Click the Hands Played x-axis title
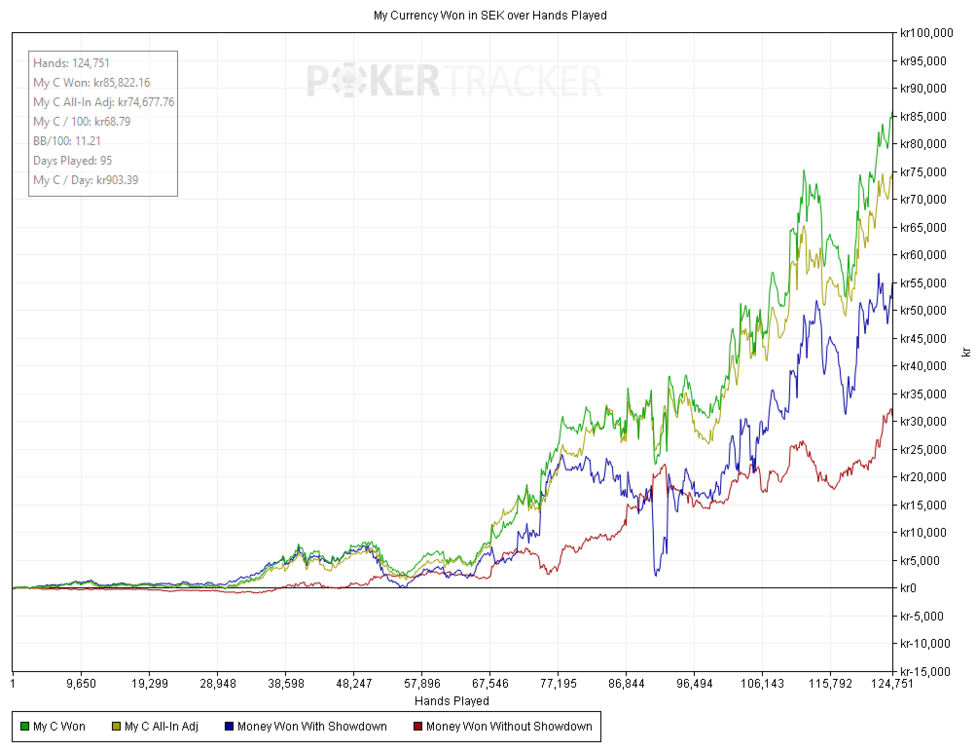The width and height of the screenshot is (976, 750). [x=451, y=701]
